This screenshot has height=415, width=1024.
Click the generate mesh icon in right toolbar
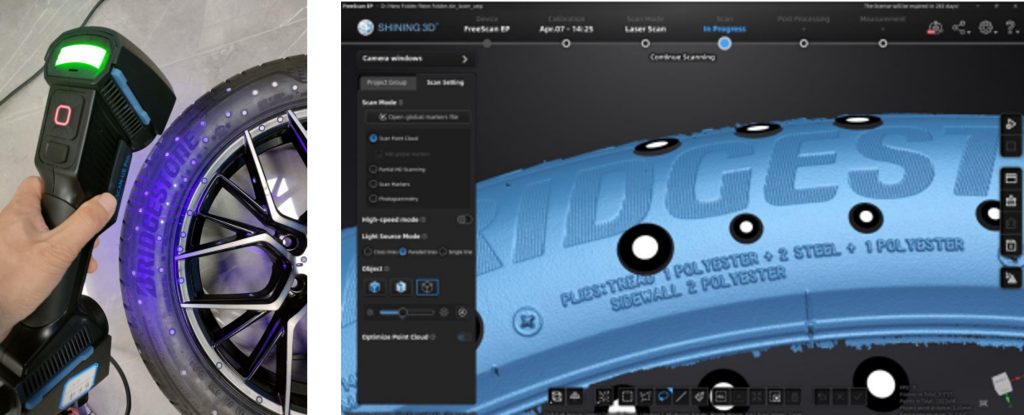coord(1010,278)
